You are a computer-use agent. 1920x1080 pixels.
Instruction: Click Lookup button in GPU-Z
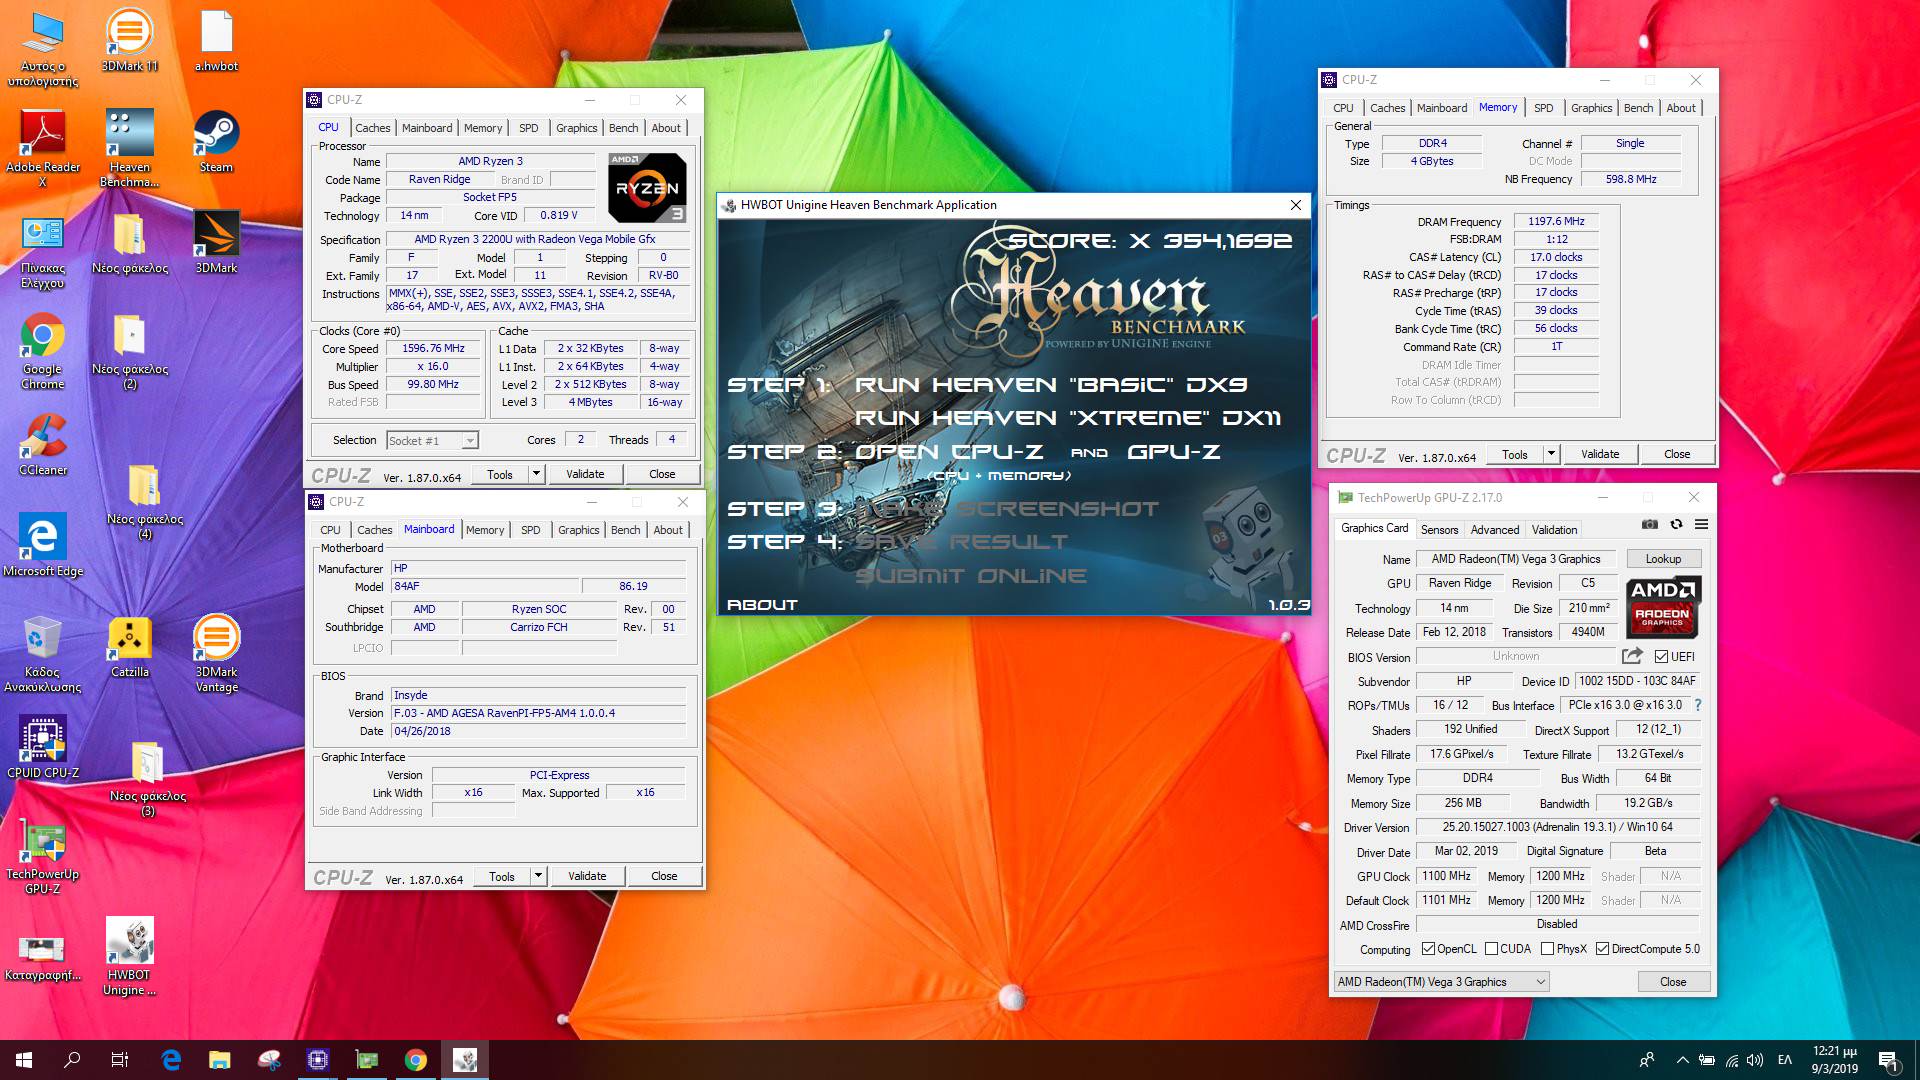click(x=1663, y=559)
